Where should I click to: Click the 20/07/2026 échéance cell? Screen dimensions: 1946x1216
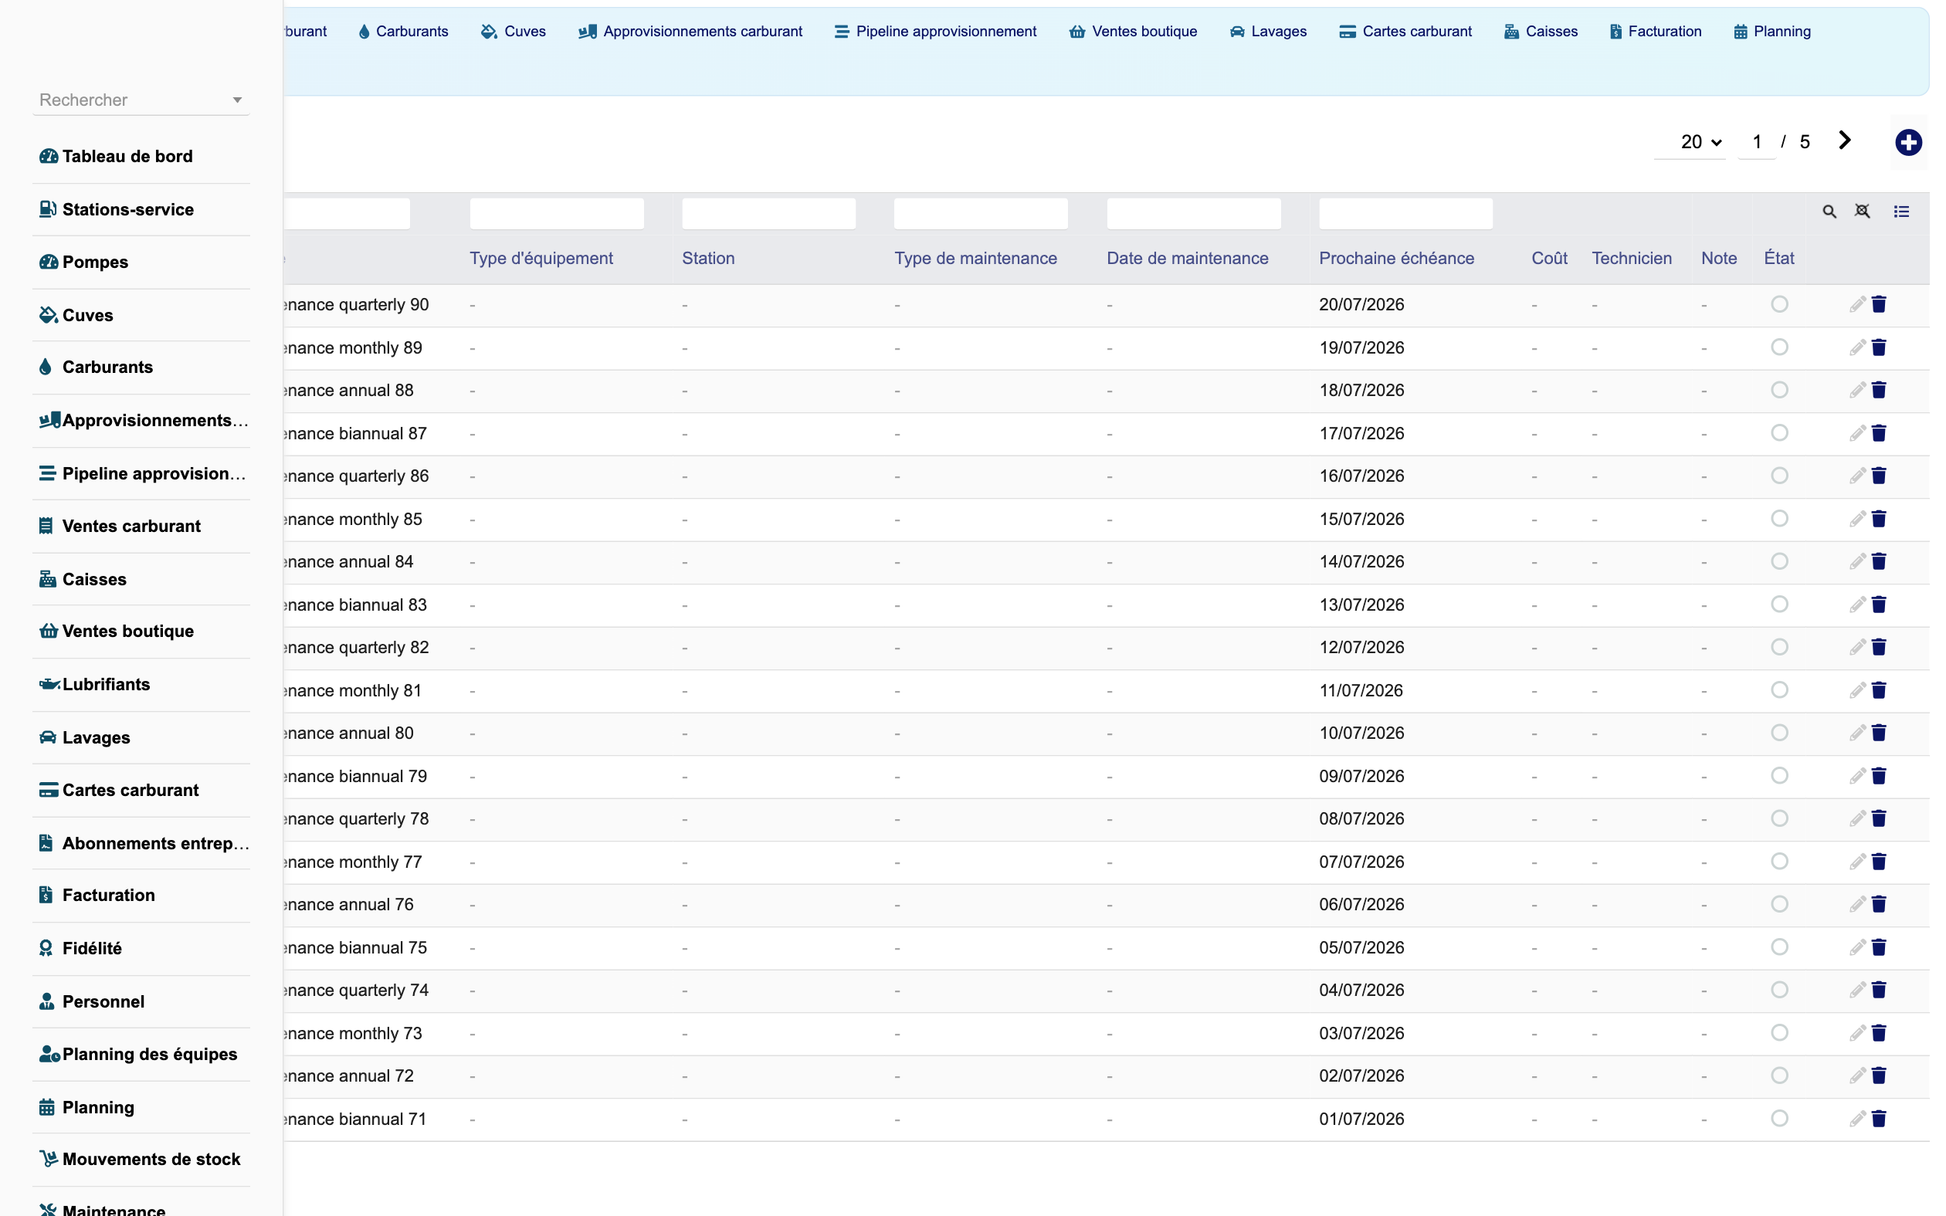click(1361, 305)
